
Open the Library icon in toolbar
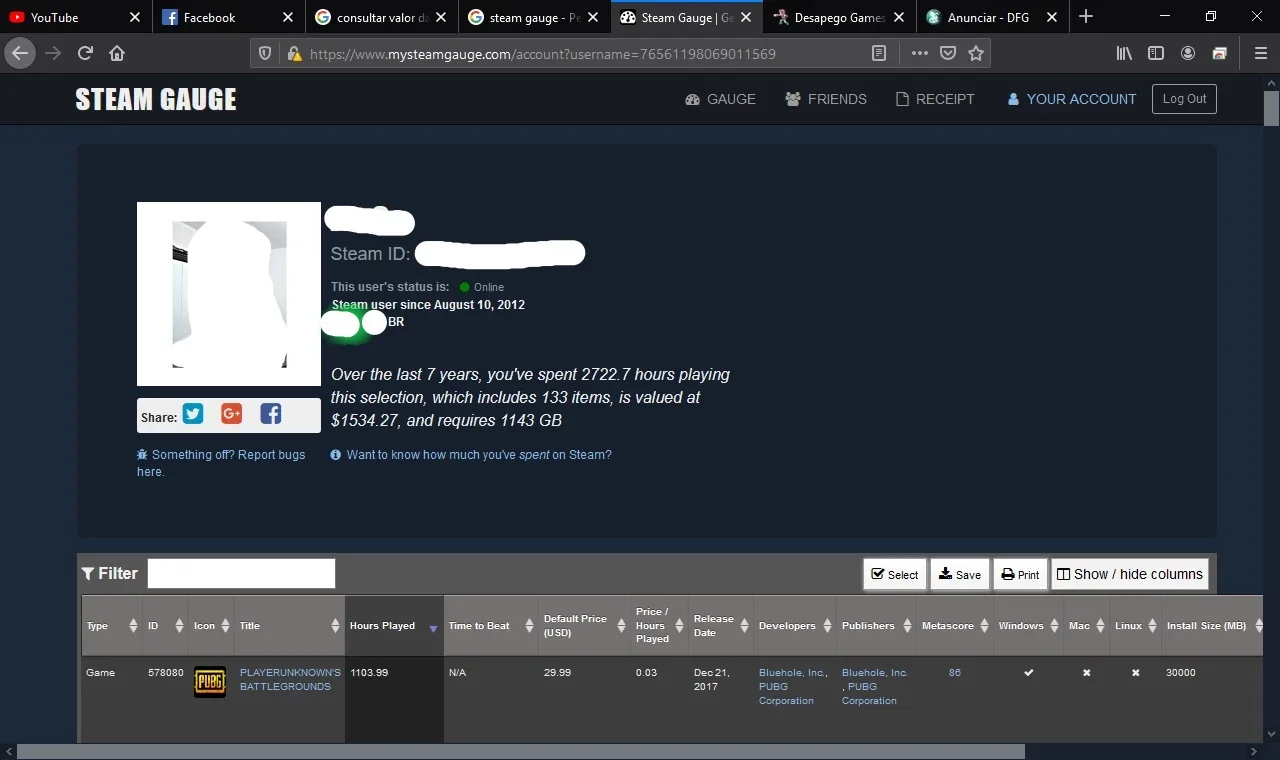1124,53
